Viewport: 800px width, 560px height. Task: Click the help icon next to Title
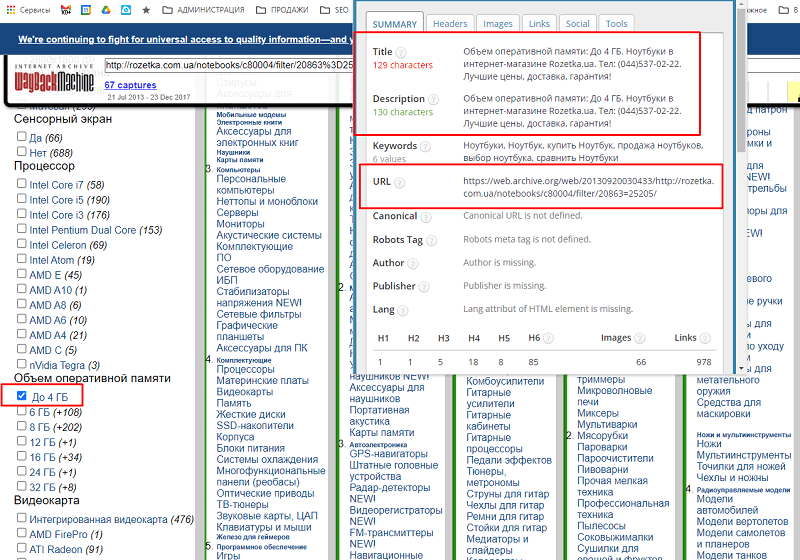401,53
